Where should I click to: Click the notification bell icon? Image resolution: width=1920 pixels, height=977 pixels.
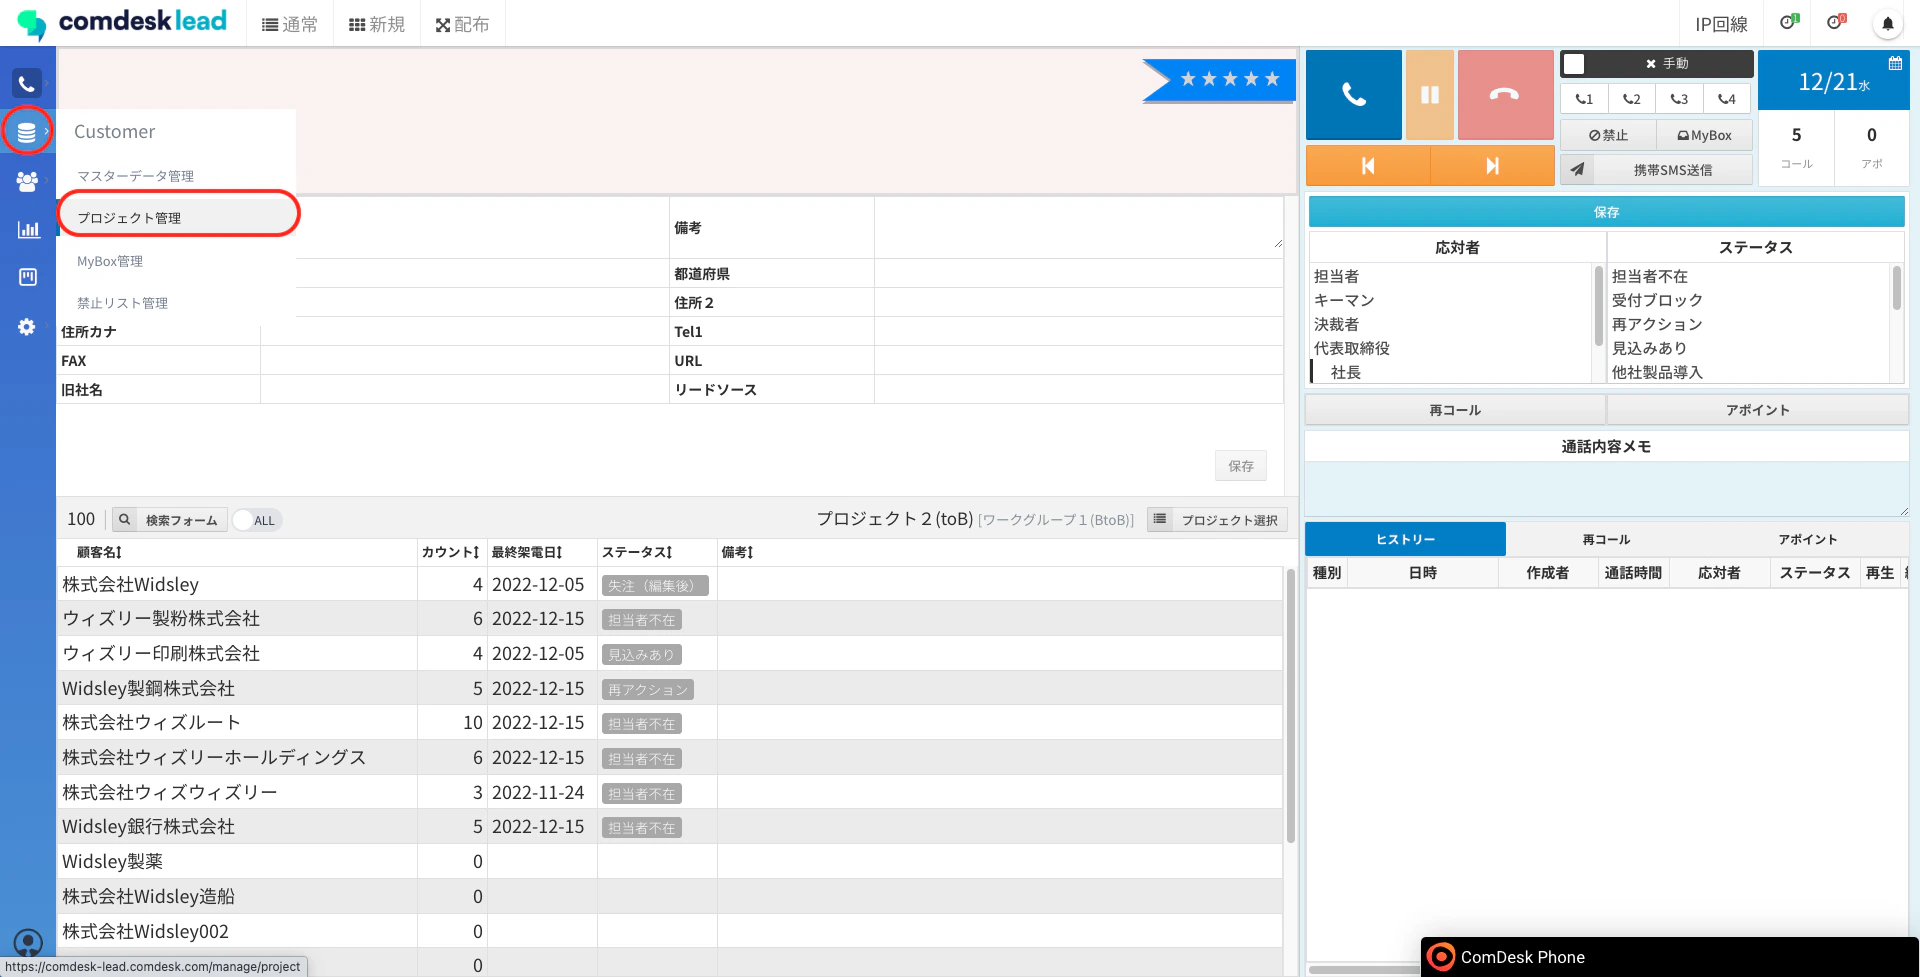coord(1888,24)
